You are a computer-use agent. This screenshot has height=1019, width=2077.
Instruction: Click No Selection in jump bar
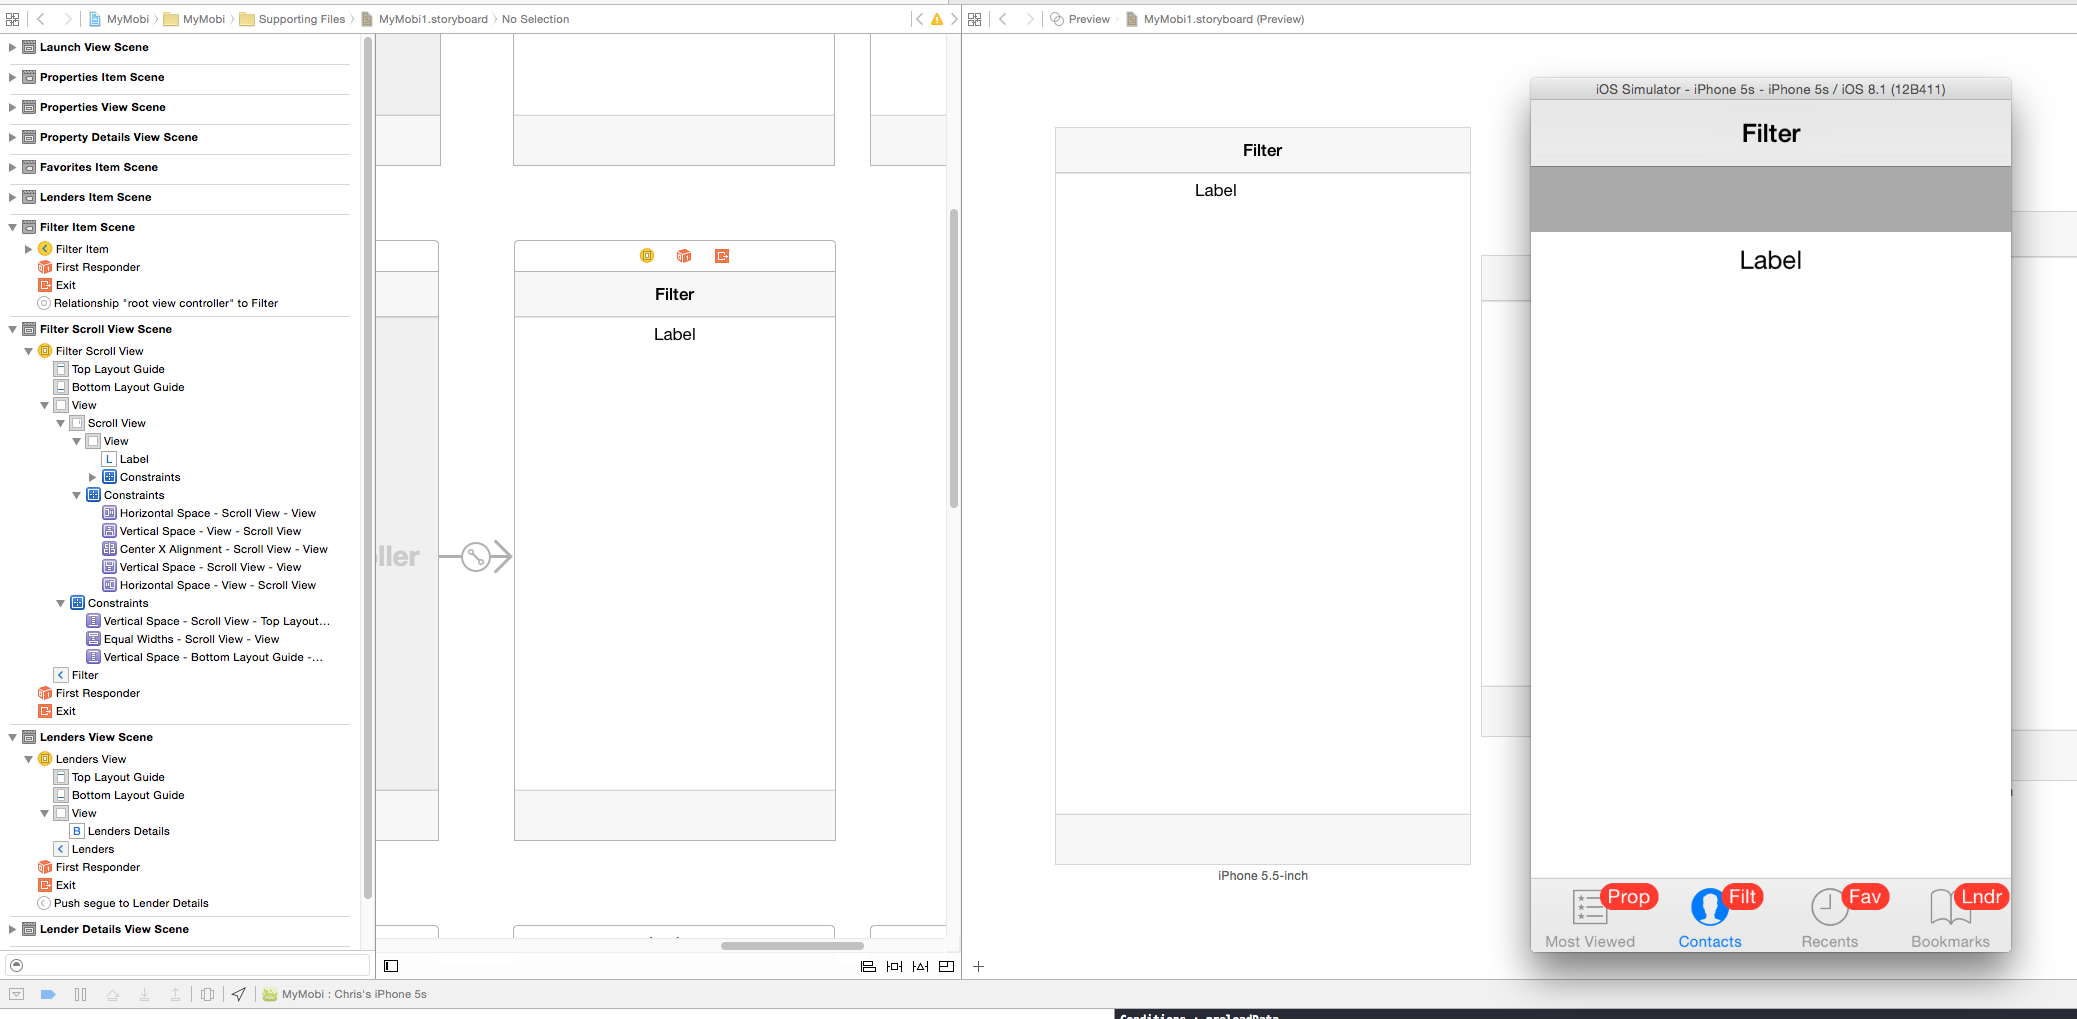coord(535,19)
